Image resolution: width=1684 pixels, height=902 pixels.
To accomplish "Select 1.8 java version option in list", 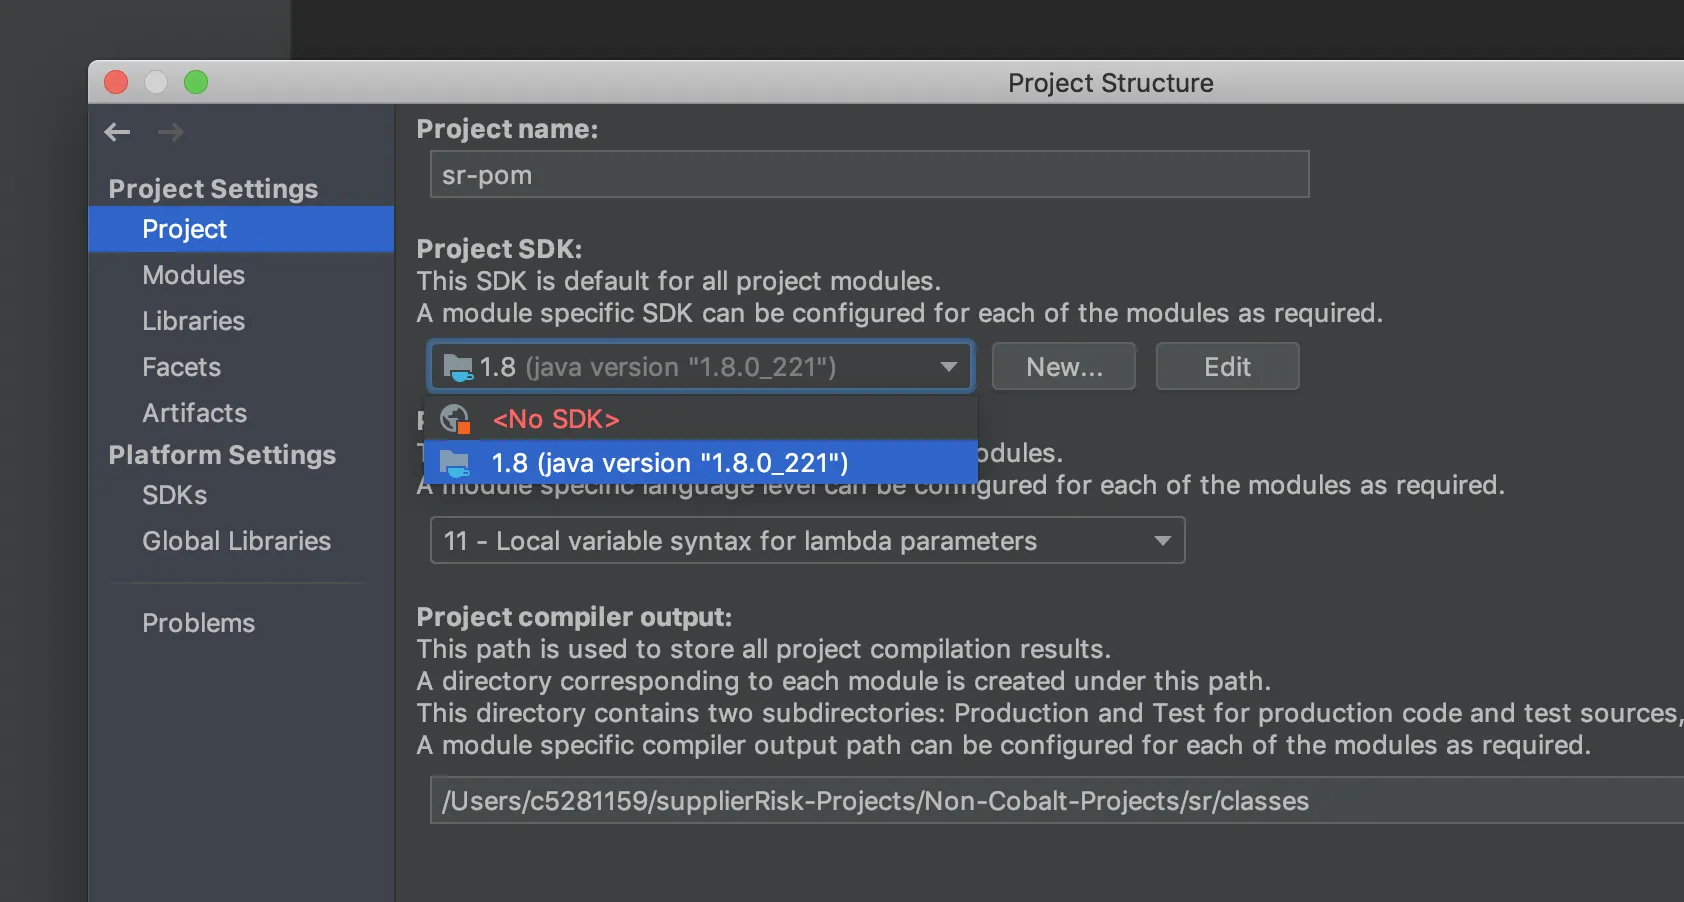I will (x=669, y=463).
